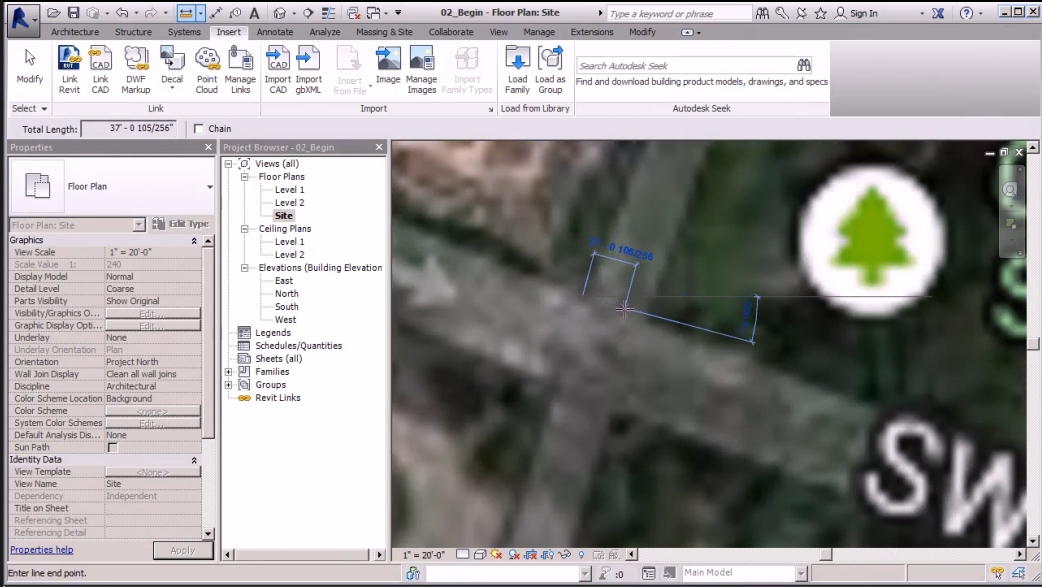The height and width of the screenshot is (587, 1042).
Task: Collapse the Identity Data properties section
Action: [194, 460]
